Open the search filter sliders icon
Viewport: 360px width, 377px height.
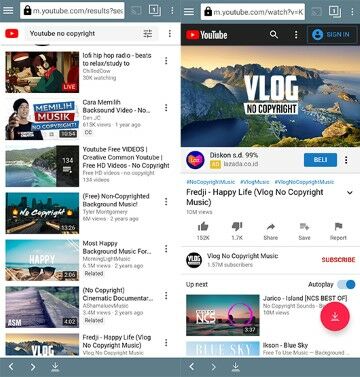pos(148,33)
